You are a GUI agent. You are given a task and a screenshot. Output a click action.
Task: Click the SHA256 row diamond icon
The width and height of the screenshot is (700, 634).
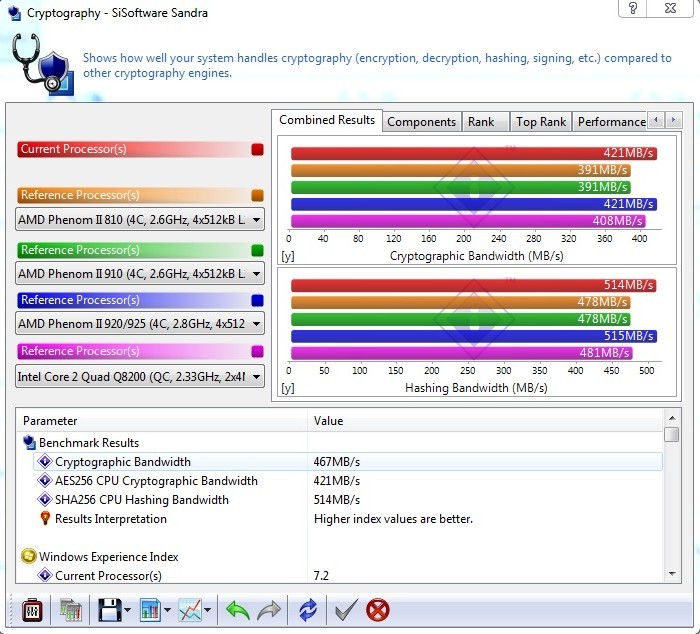click(x=45, y=499)
